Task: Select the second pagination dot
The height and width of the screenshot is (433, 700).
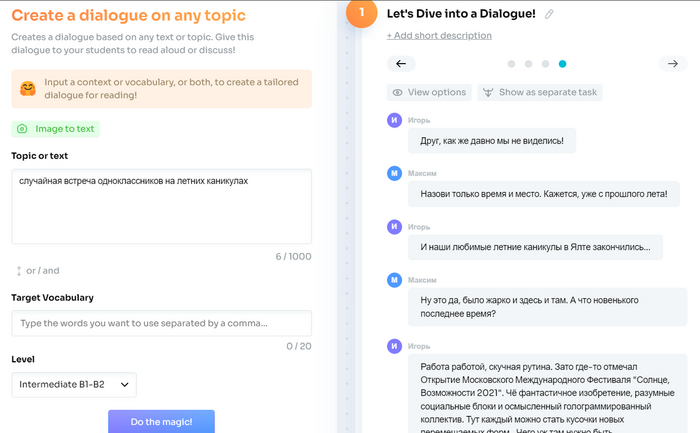Action: 528,64
